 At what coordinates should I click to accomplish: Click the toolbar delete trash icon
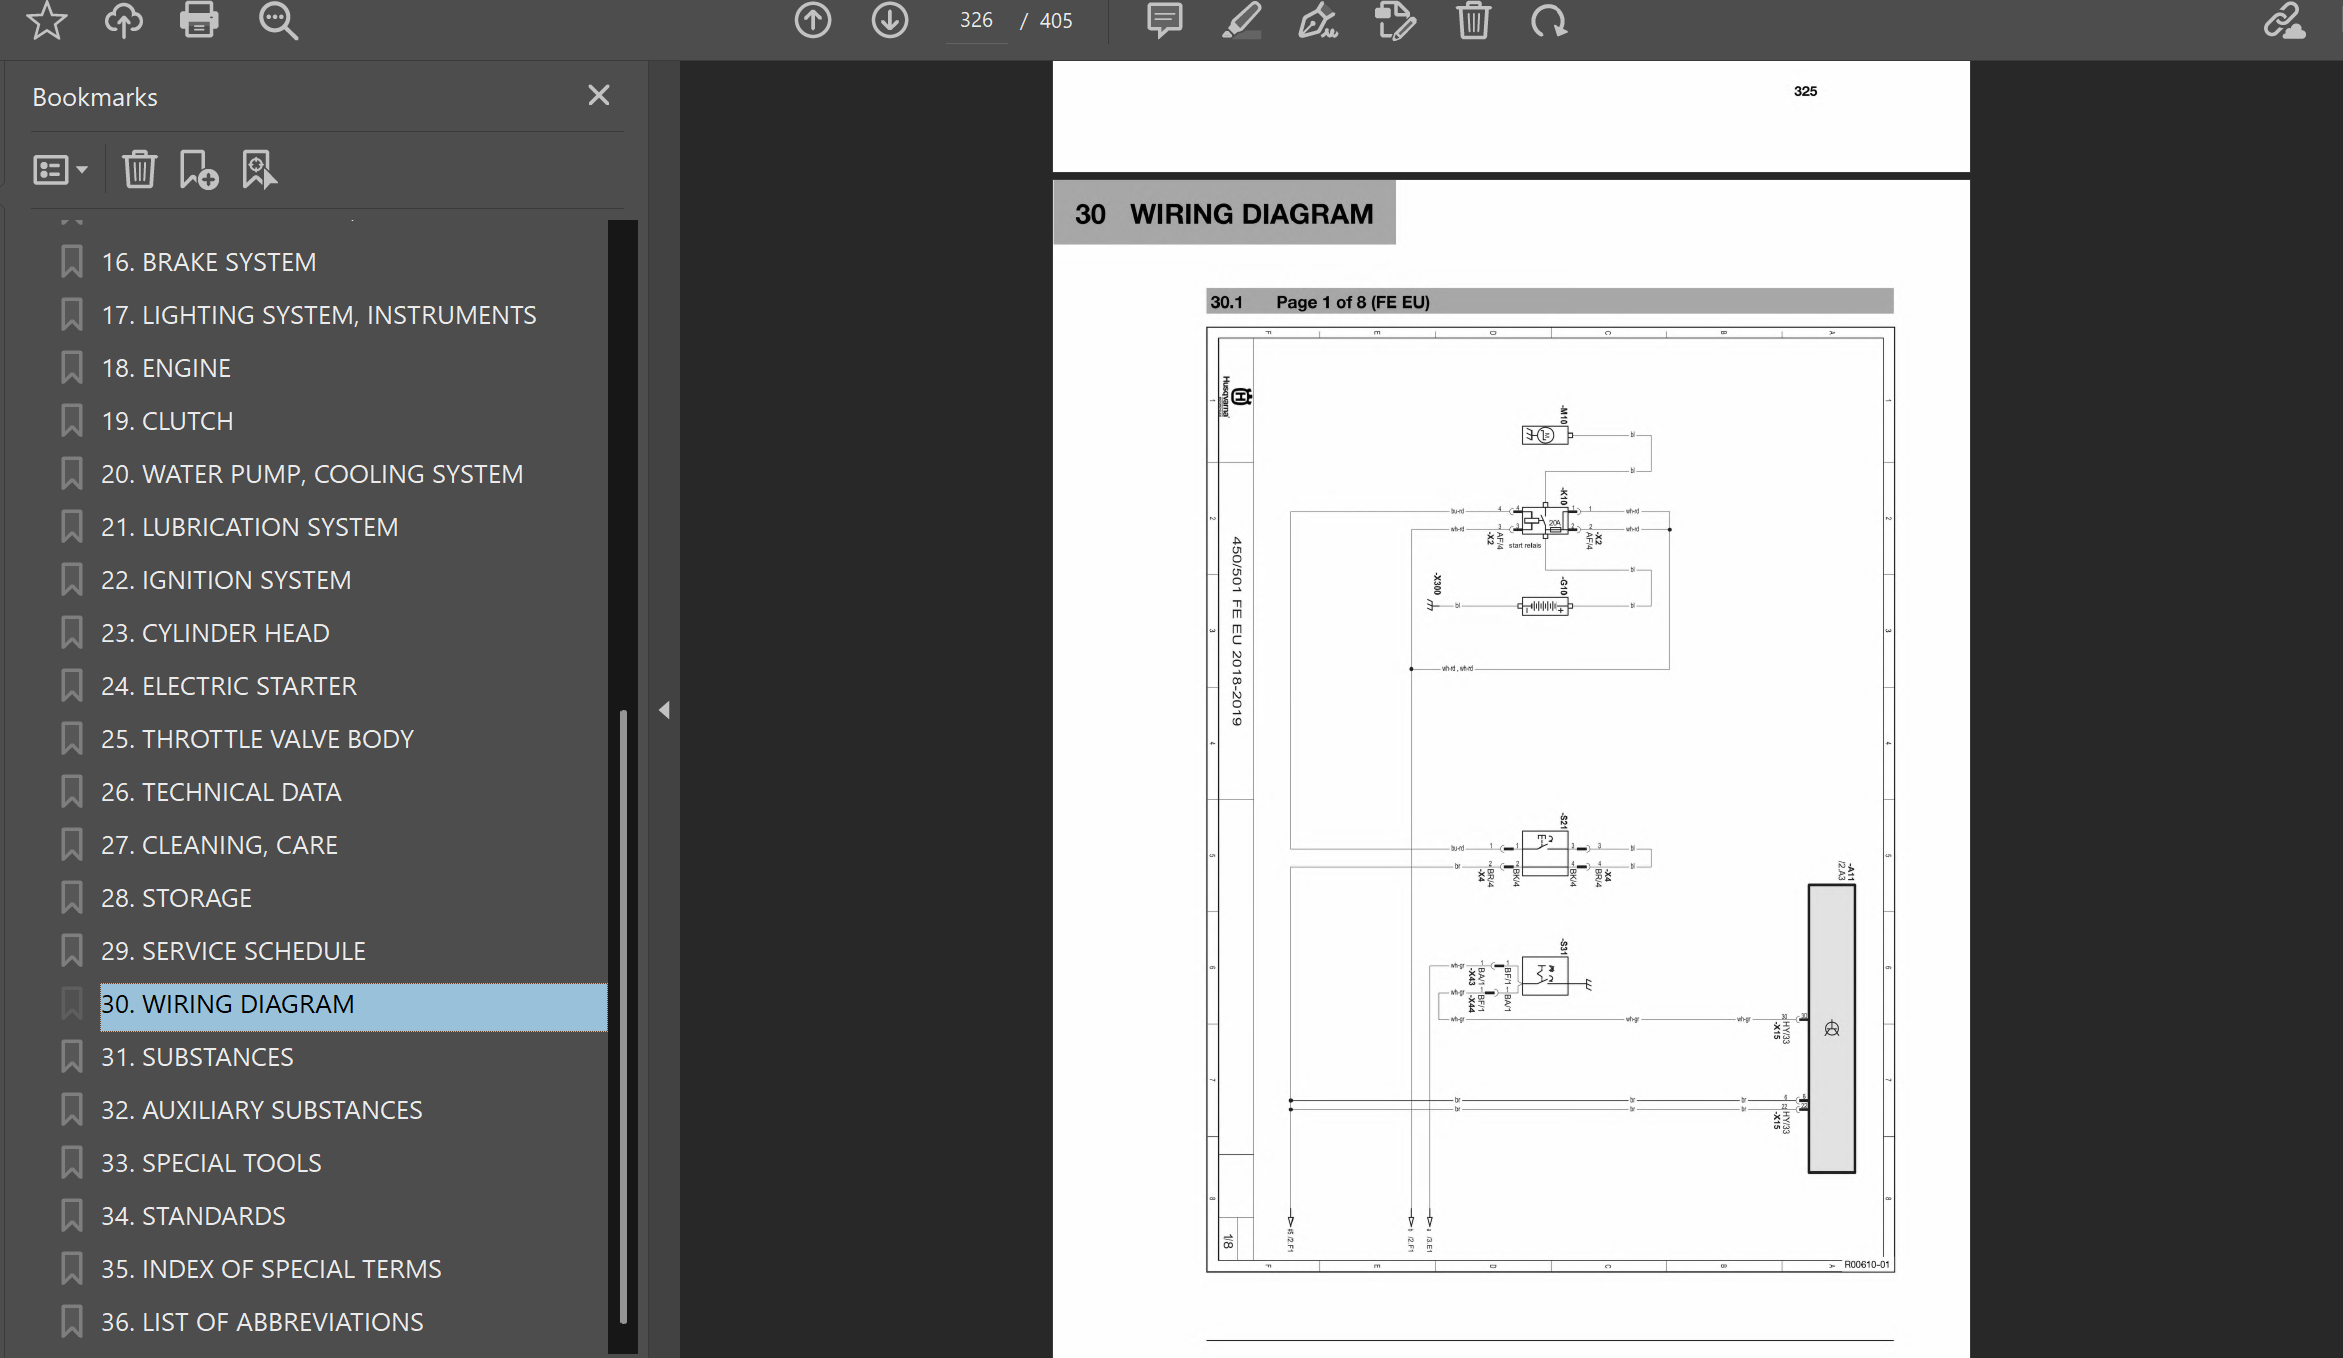coord(1473,20)
